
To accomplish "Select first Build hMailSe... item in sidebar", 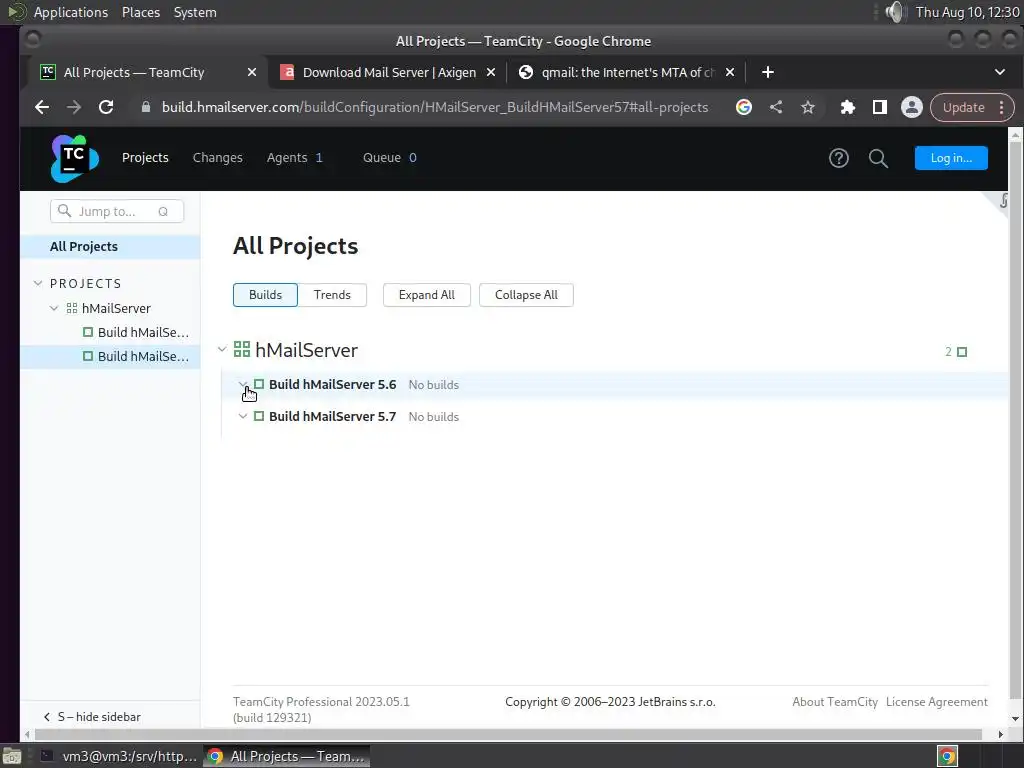I will tap(110, 332).
